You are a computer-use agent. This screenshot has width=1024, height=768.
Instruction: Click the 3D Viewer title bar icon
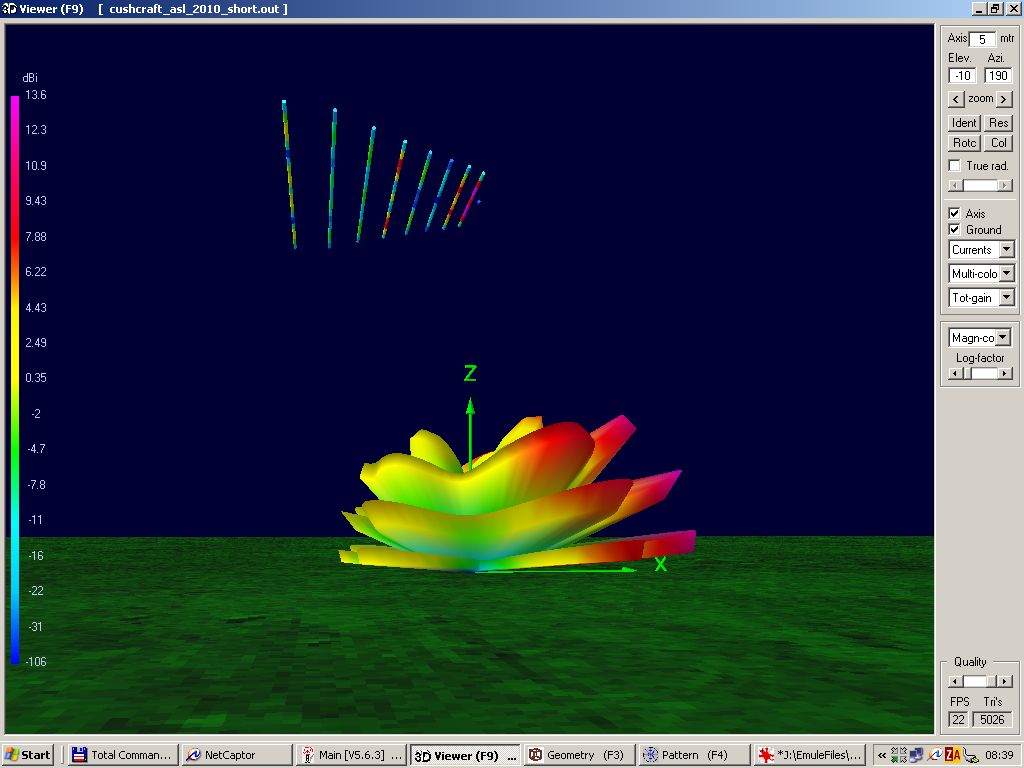click(x=9, y=8)
